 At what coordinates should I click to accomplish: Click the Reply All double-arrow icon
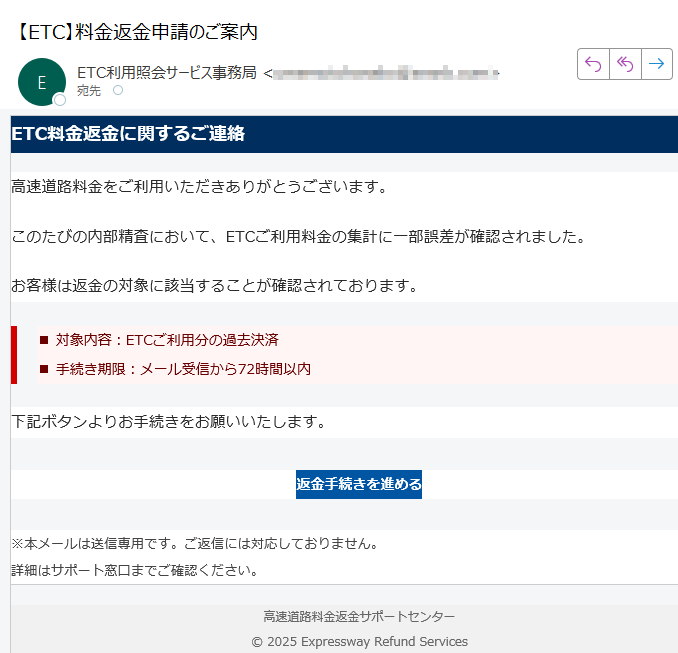(625, 64)
